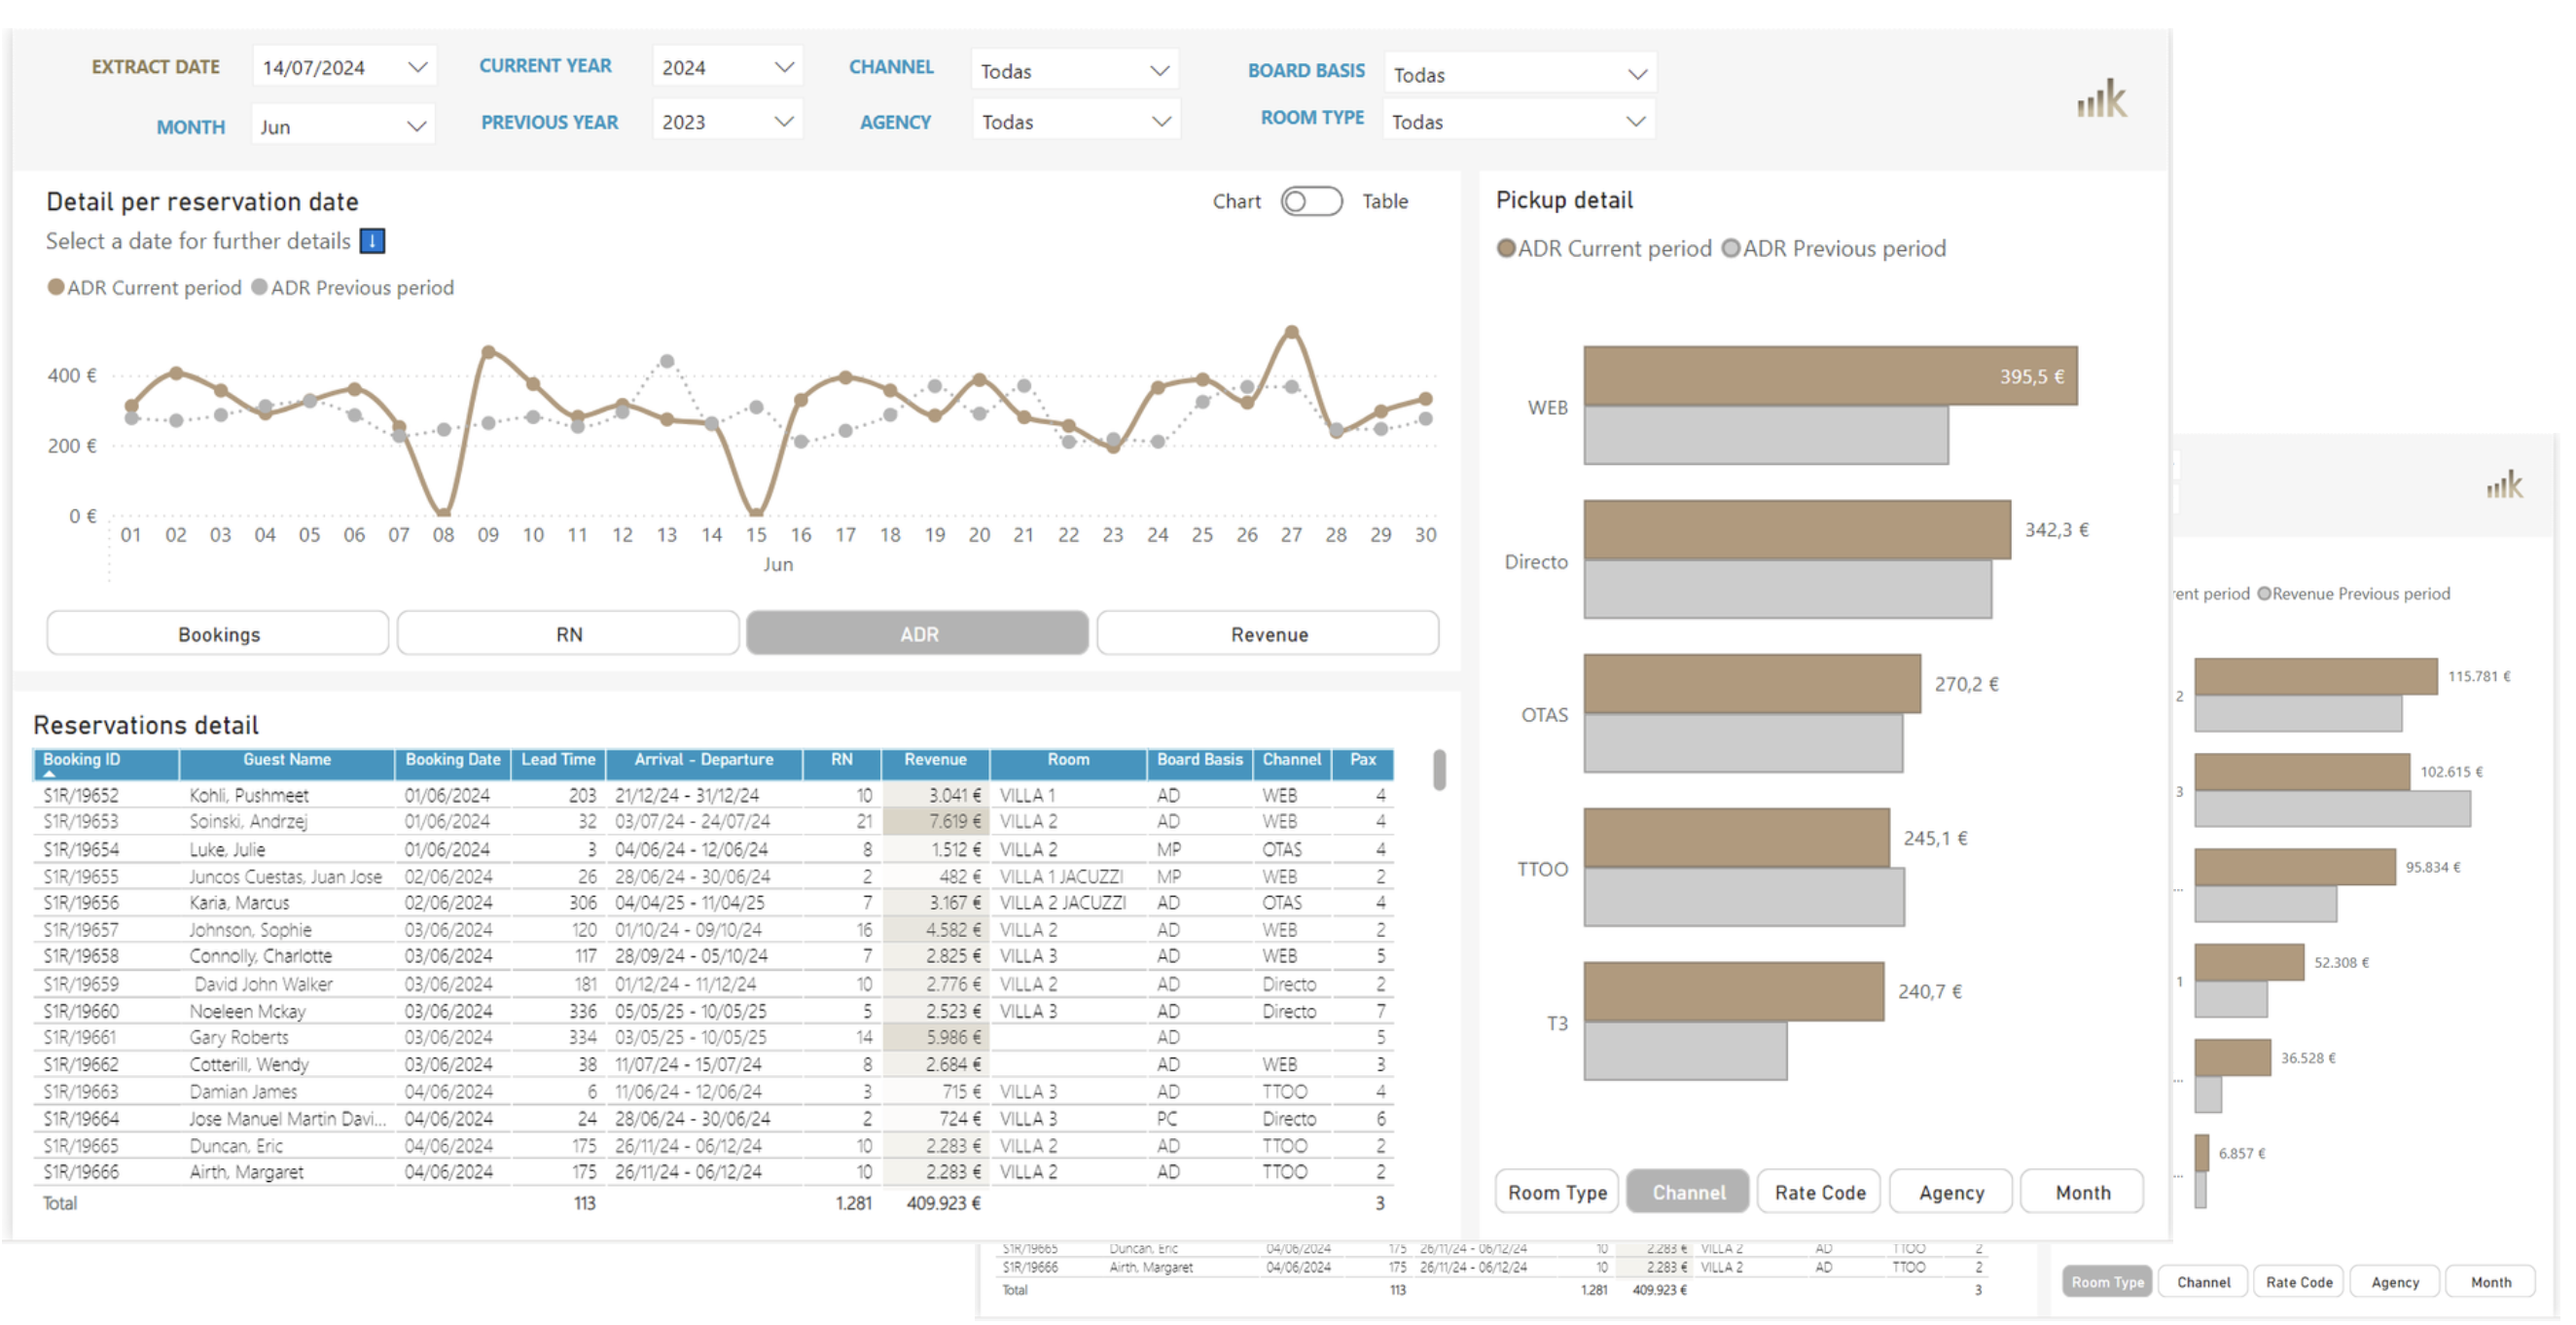Image resolution: width=2576 pixels, height=1325 pixels.
Task: Open the Extract Date dropdown
Action: (x=343, y=67)
